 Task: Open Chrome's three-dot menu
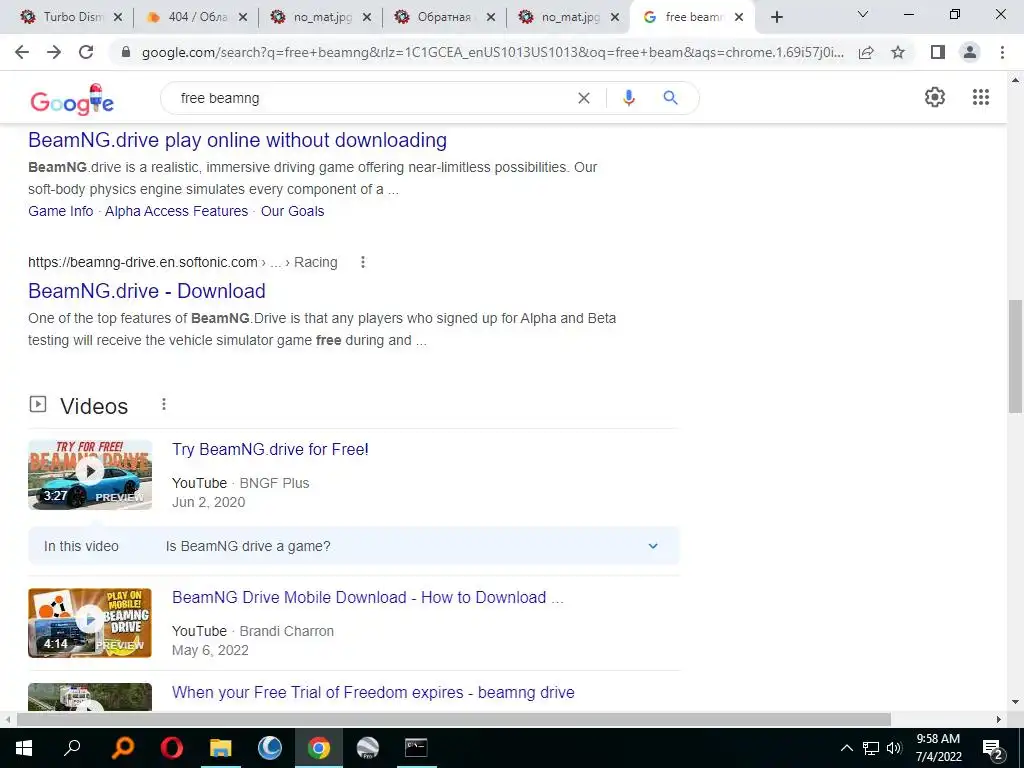pyautogui.click(x=1002, y=52)
